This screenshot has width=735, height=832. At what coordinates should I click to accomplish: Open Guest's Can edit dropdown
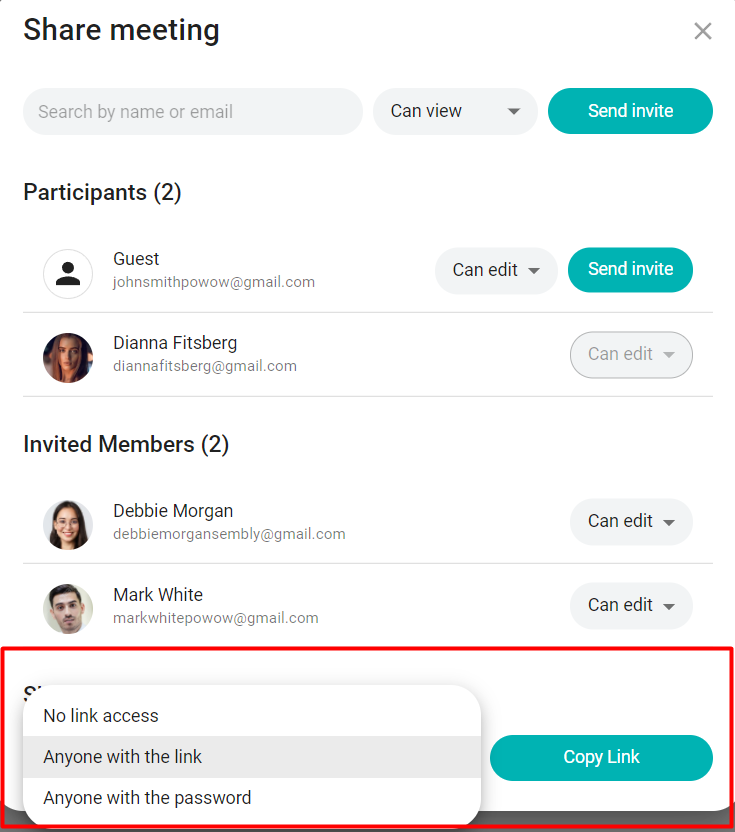[x=496, y=270]
